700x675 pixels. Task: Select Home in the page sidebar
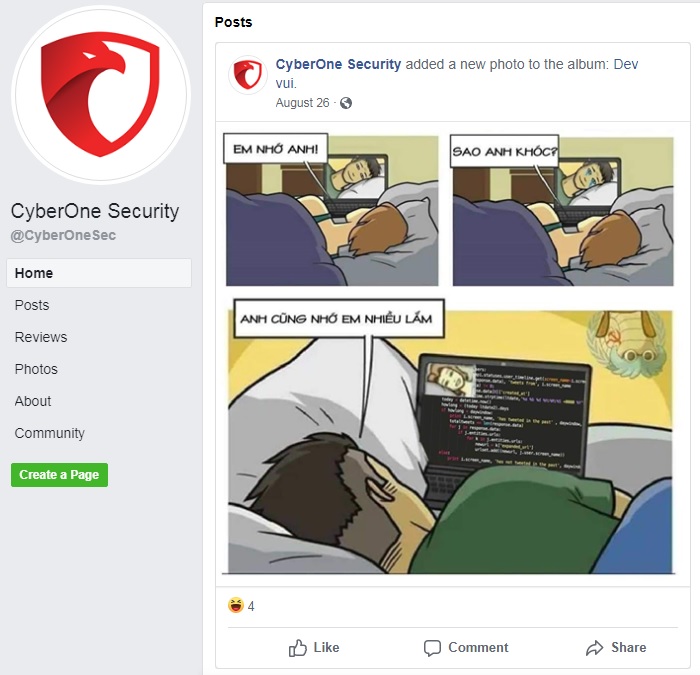click(99, 273)
